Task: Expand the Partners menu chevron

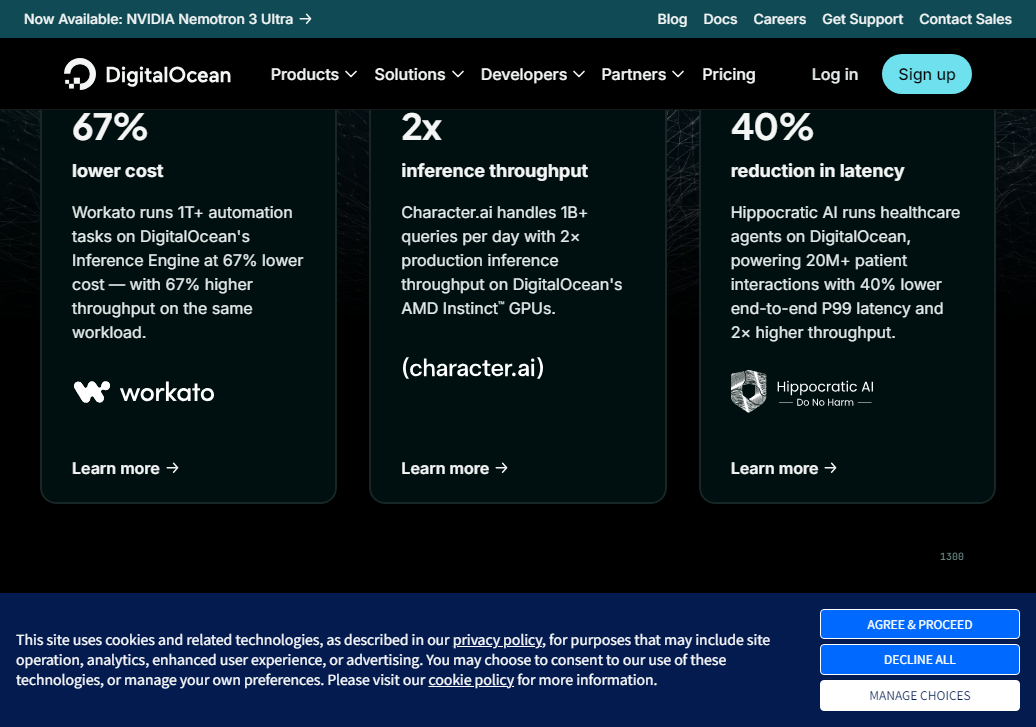Action: pos(678,75)
